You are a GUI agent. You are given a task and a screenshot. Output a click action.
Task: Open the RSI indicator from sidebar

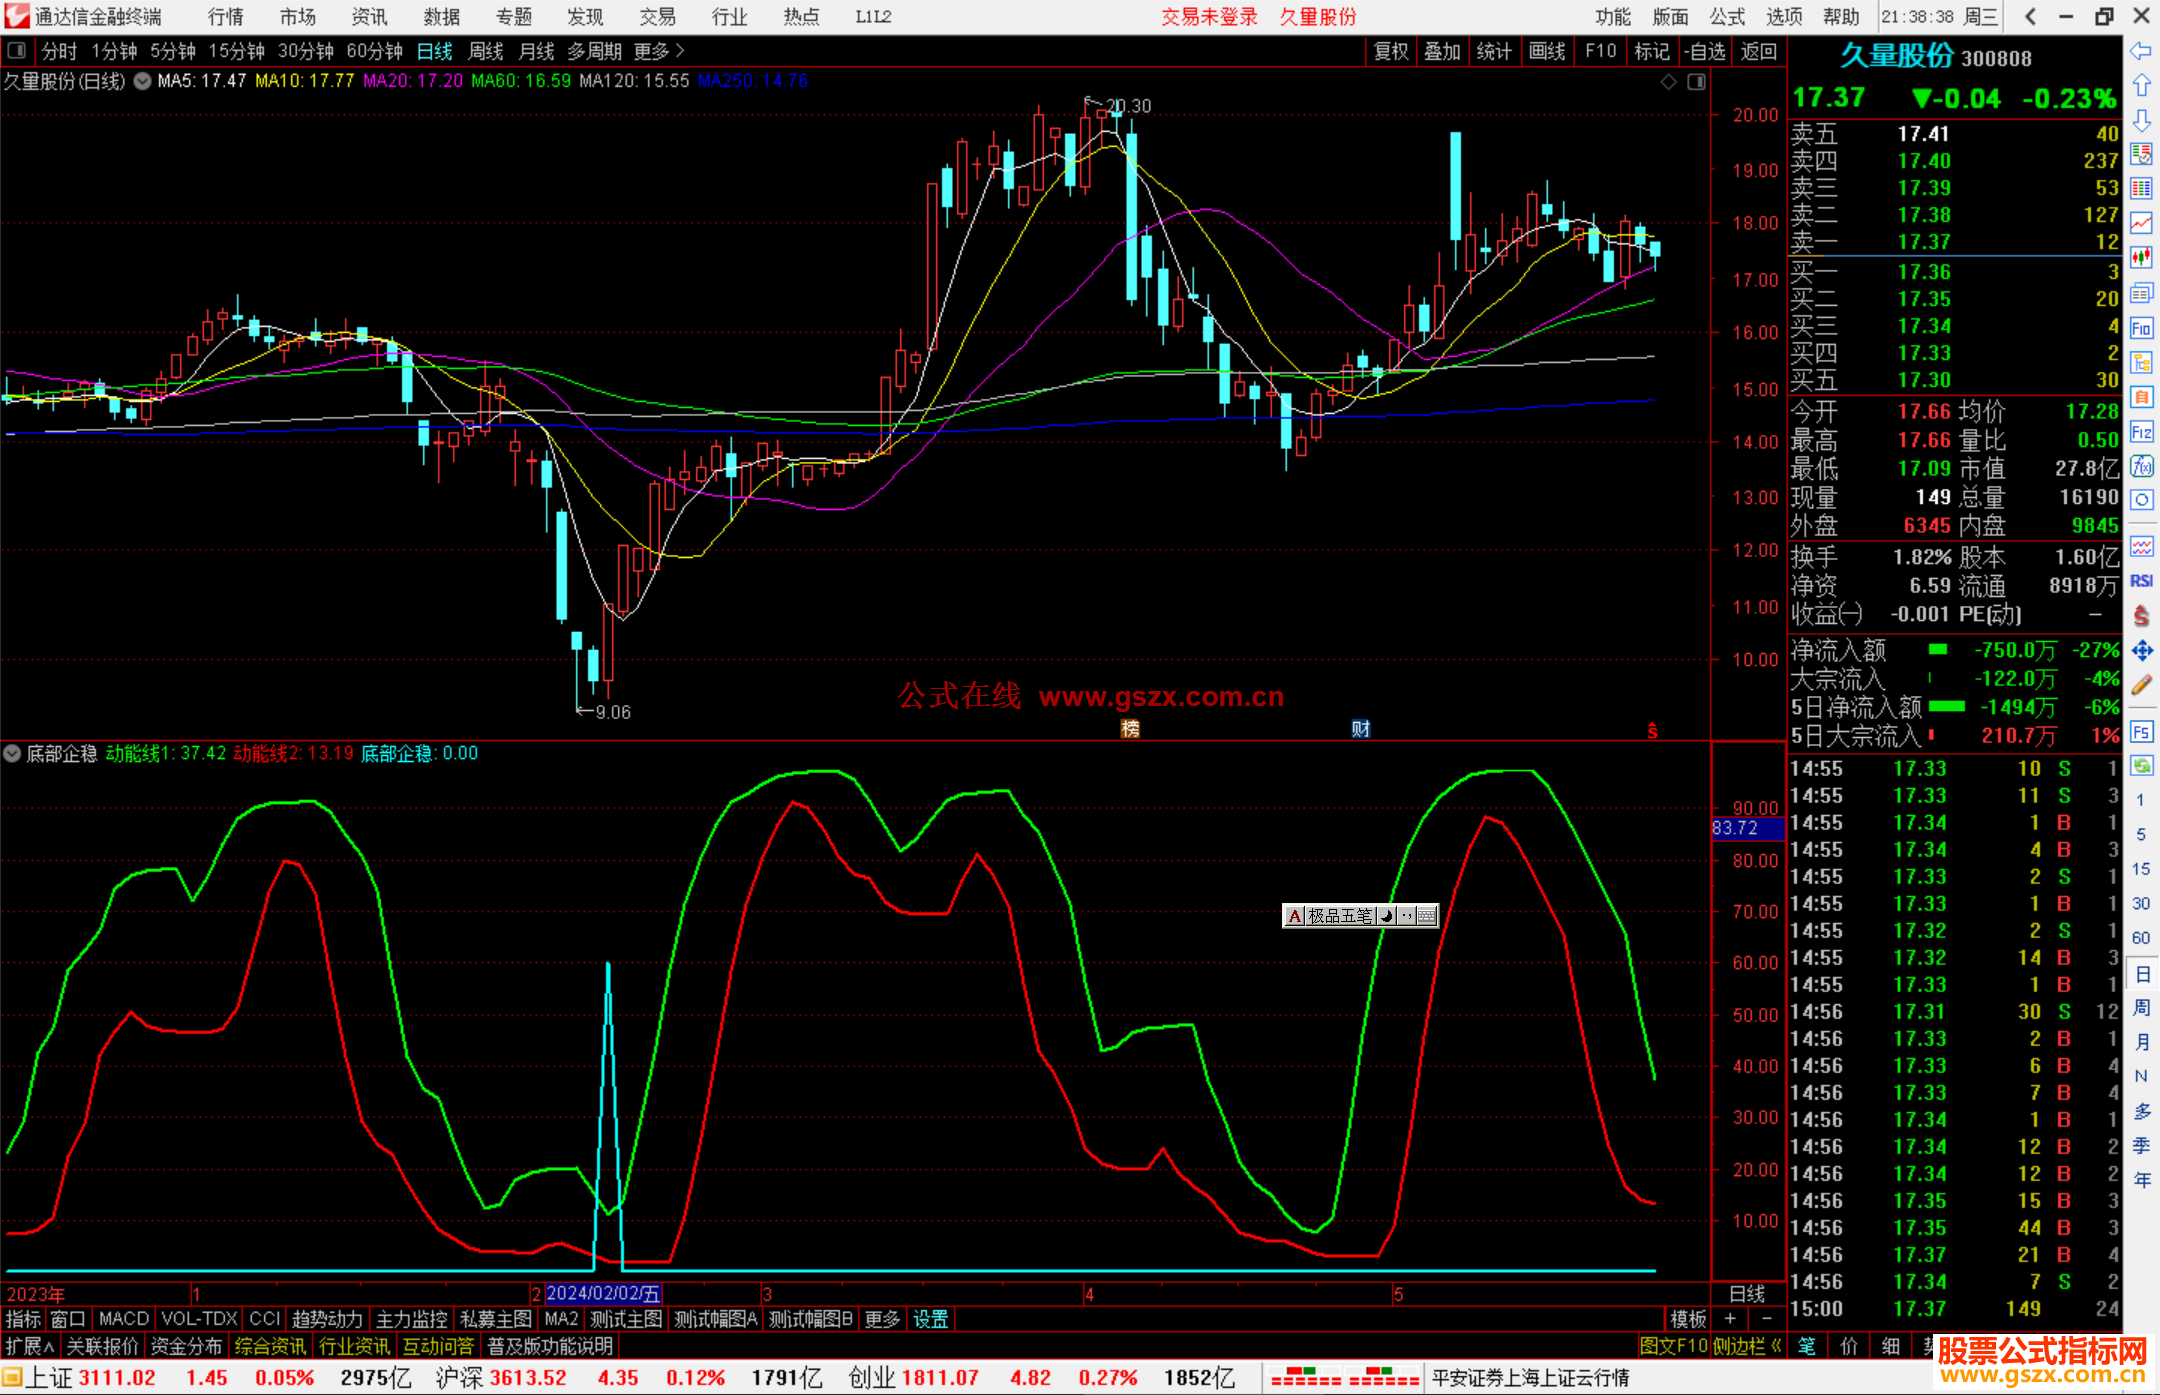tap(2141, 581)
